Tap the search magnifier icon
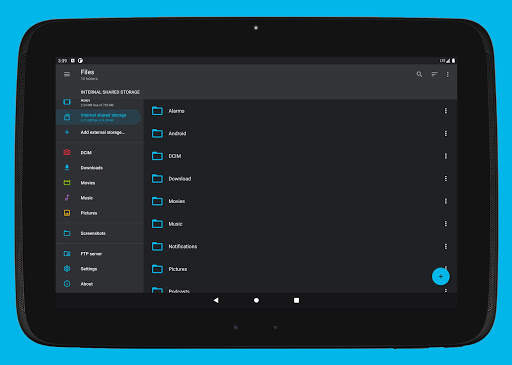This screenshot has width=512, height=365. (x=419, y=74)
